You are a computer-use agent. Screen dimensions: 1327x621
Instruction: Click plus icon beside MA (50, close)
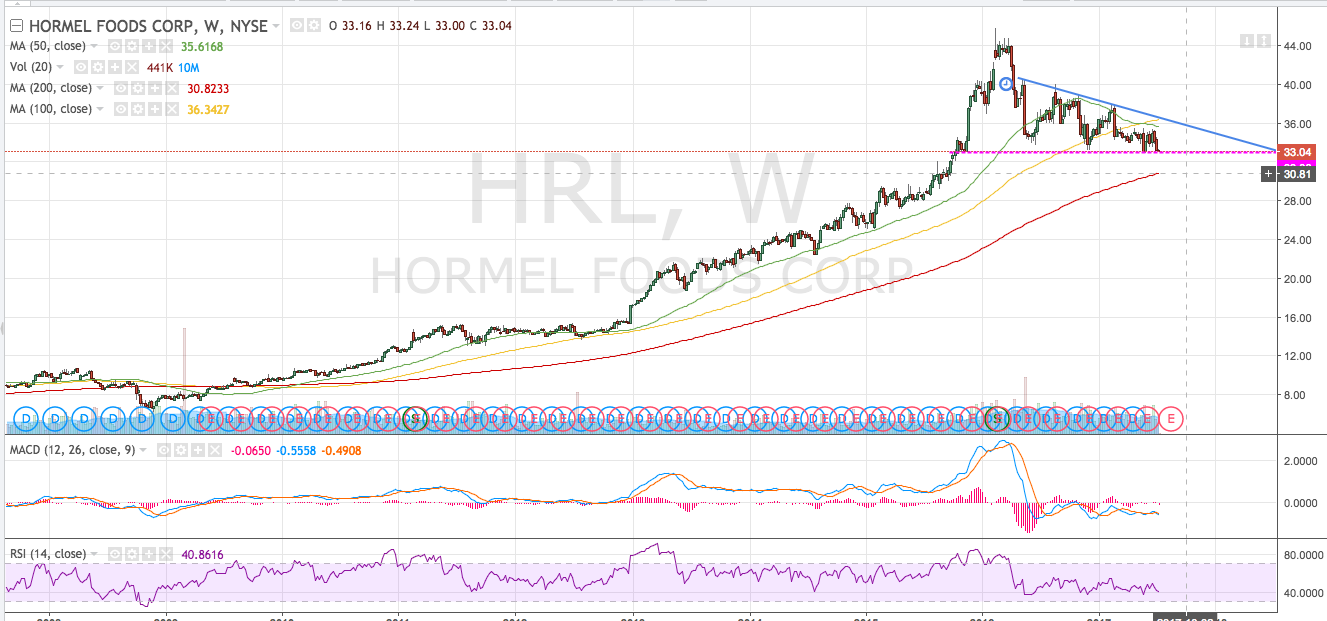[147, 46]
